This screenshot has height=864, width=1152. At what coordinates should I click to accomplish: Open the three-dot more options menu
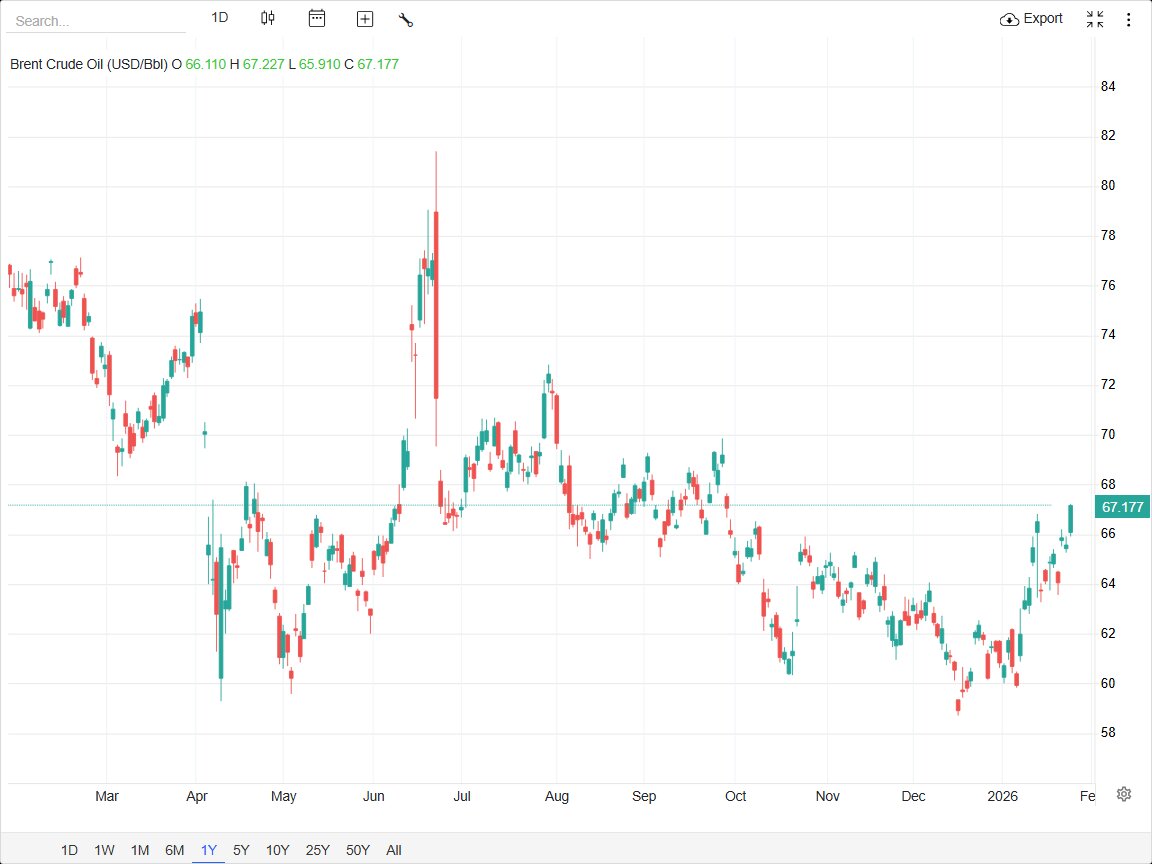[1129, 19]
